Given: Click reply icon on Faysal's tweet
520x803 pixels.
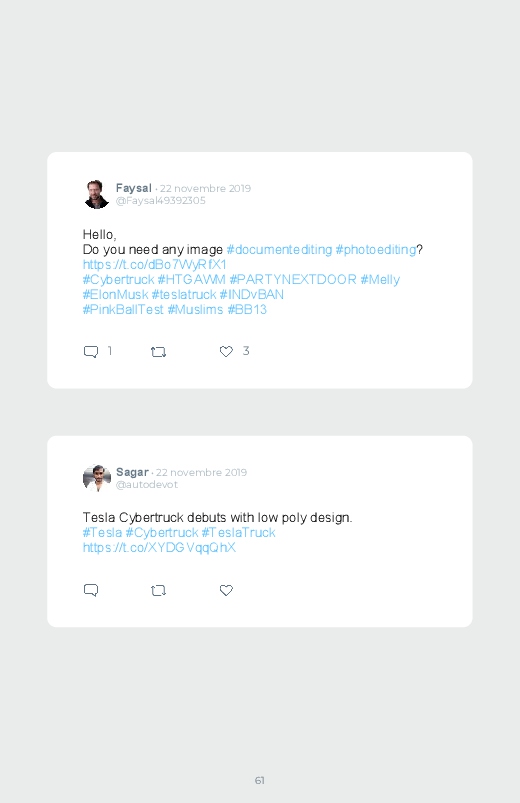Looking at the screenshot, I should tap(91, 352).
